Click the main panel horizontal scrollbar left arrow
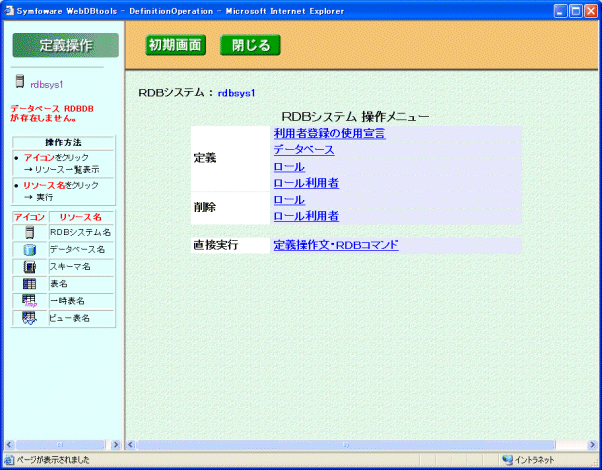This screenshot has width=602, height=470. click(x=131, y=443)
